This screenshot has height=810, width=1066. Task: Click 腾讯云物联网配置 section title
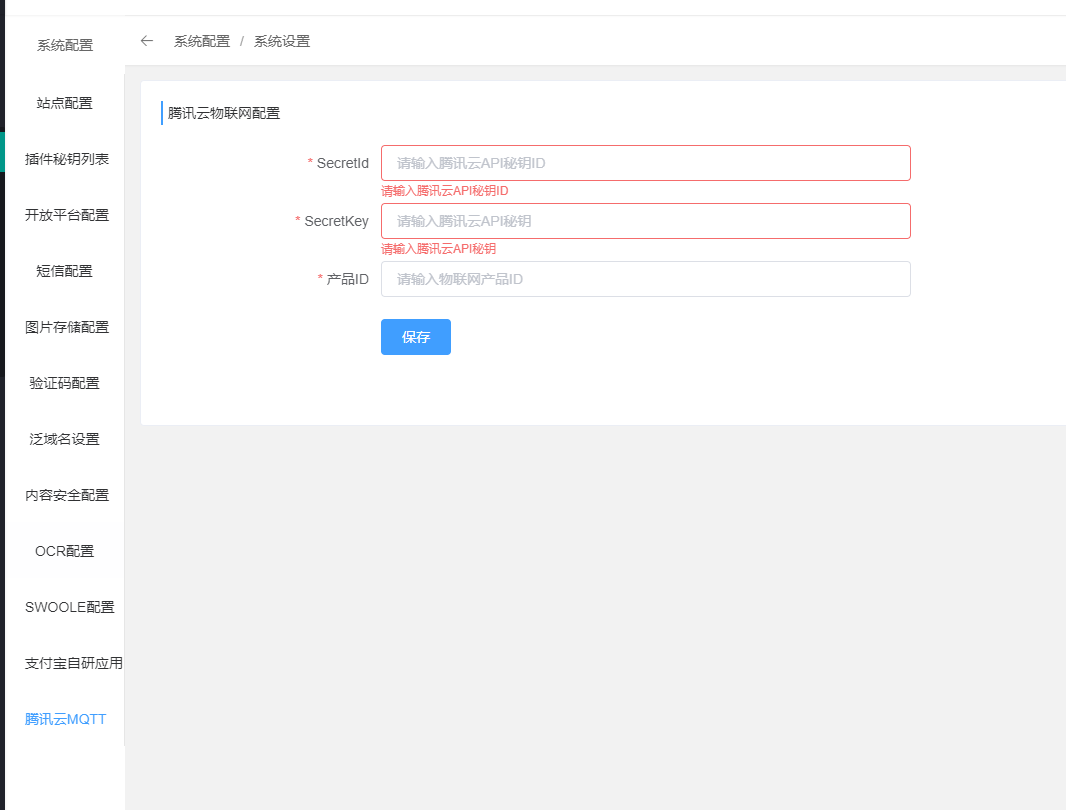click(x=224, y=114)
